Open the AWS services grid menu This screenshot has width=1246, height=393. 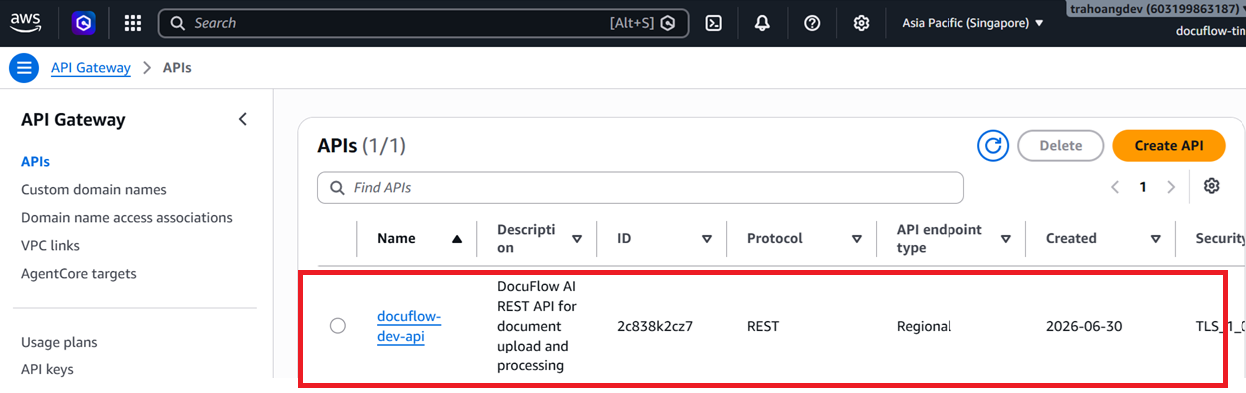[132, 23]
